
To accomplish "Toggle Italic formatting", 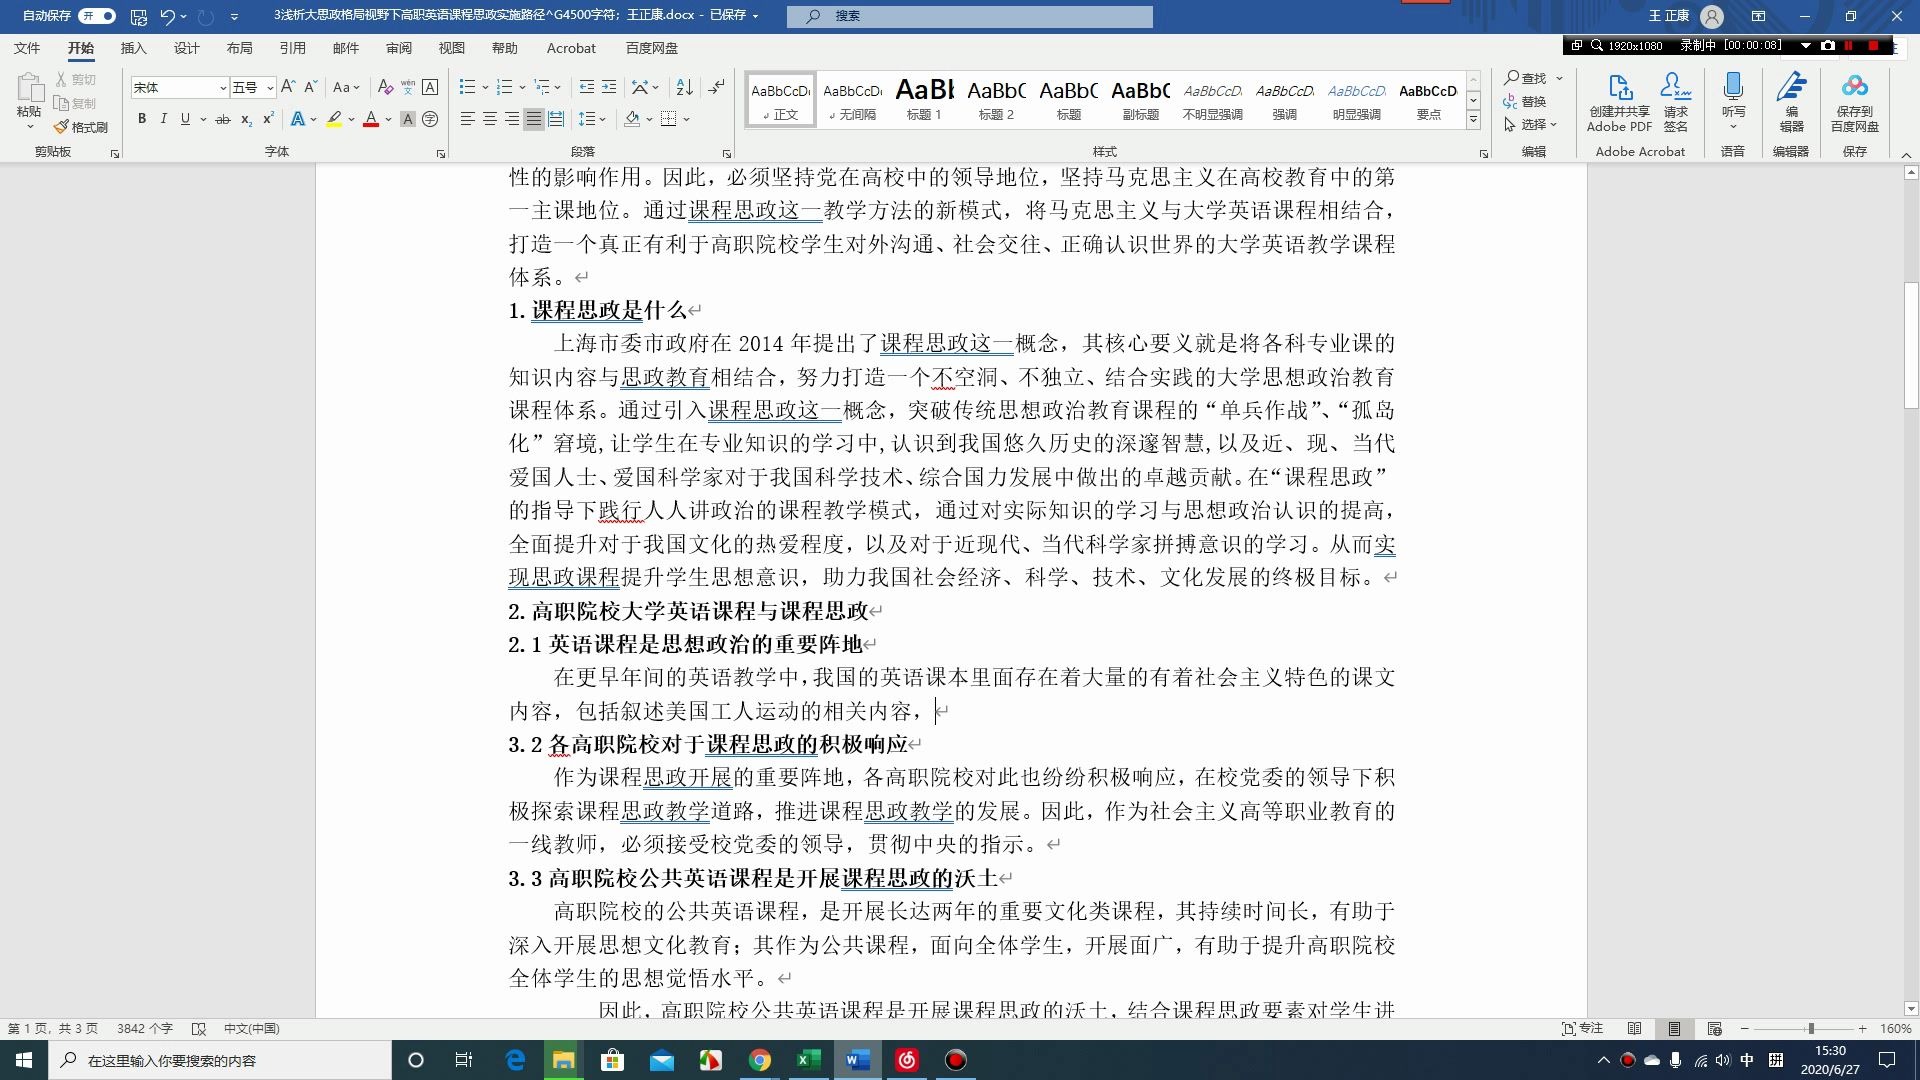I will point(163,119).
